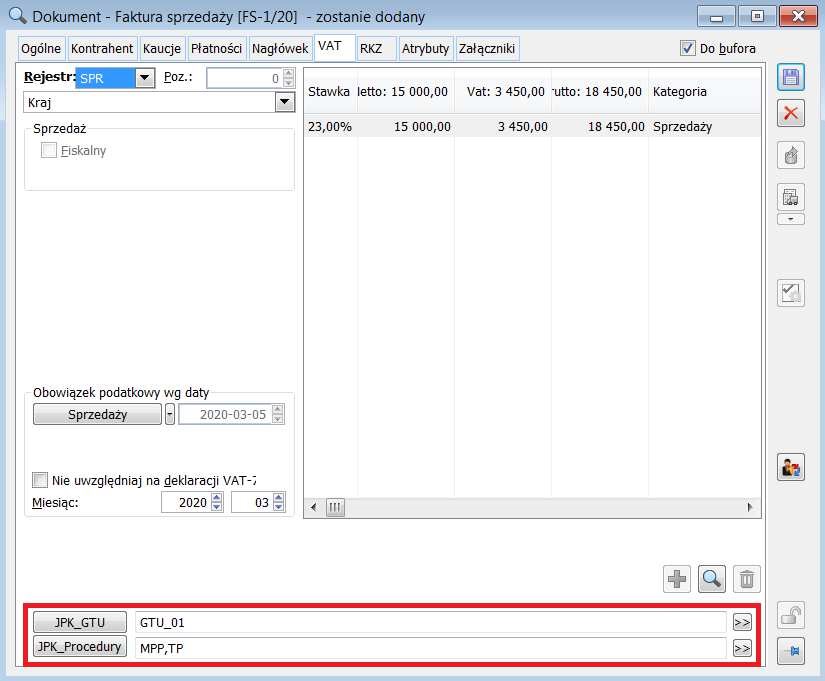
Task: Click the year 2020 field next to Miesiąc
Action: pyautogui.click(x=186, y=502)
